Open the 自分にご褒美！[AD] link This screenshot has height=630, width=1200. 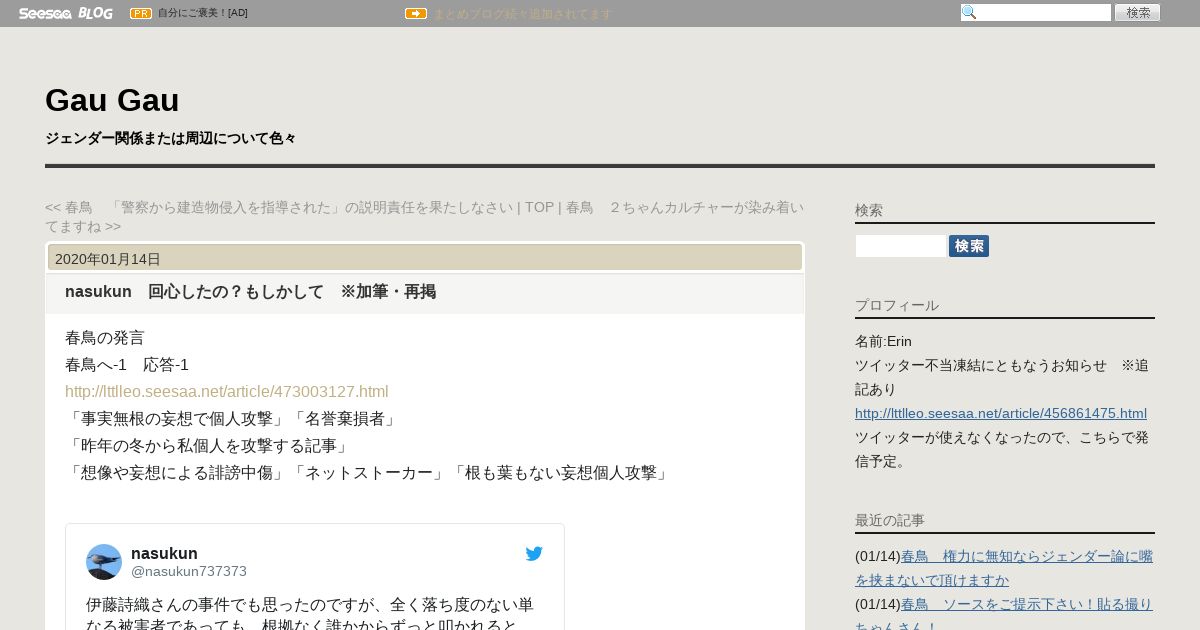tap(203, 13)
